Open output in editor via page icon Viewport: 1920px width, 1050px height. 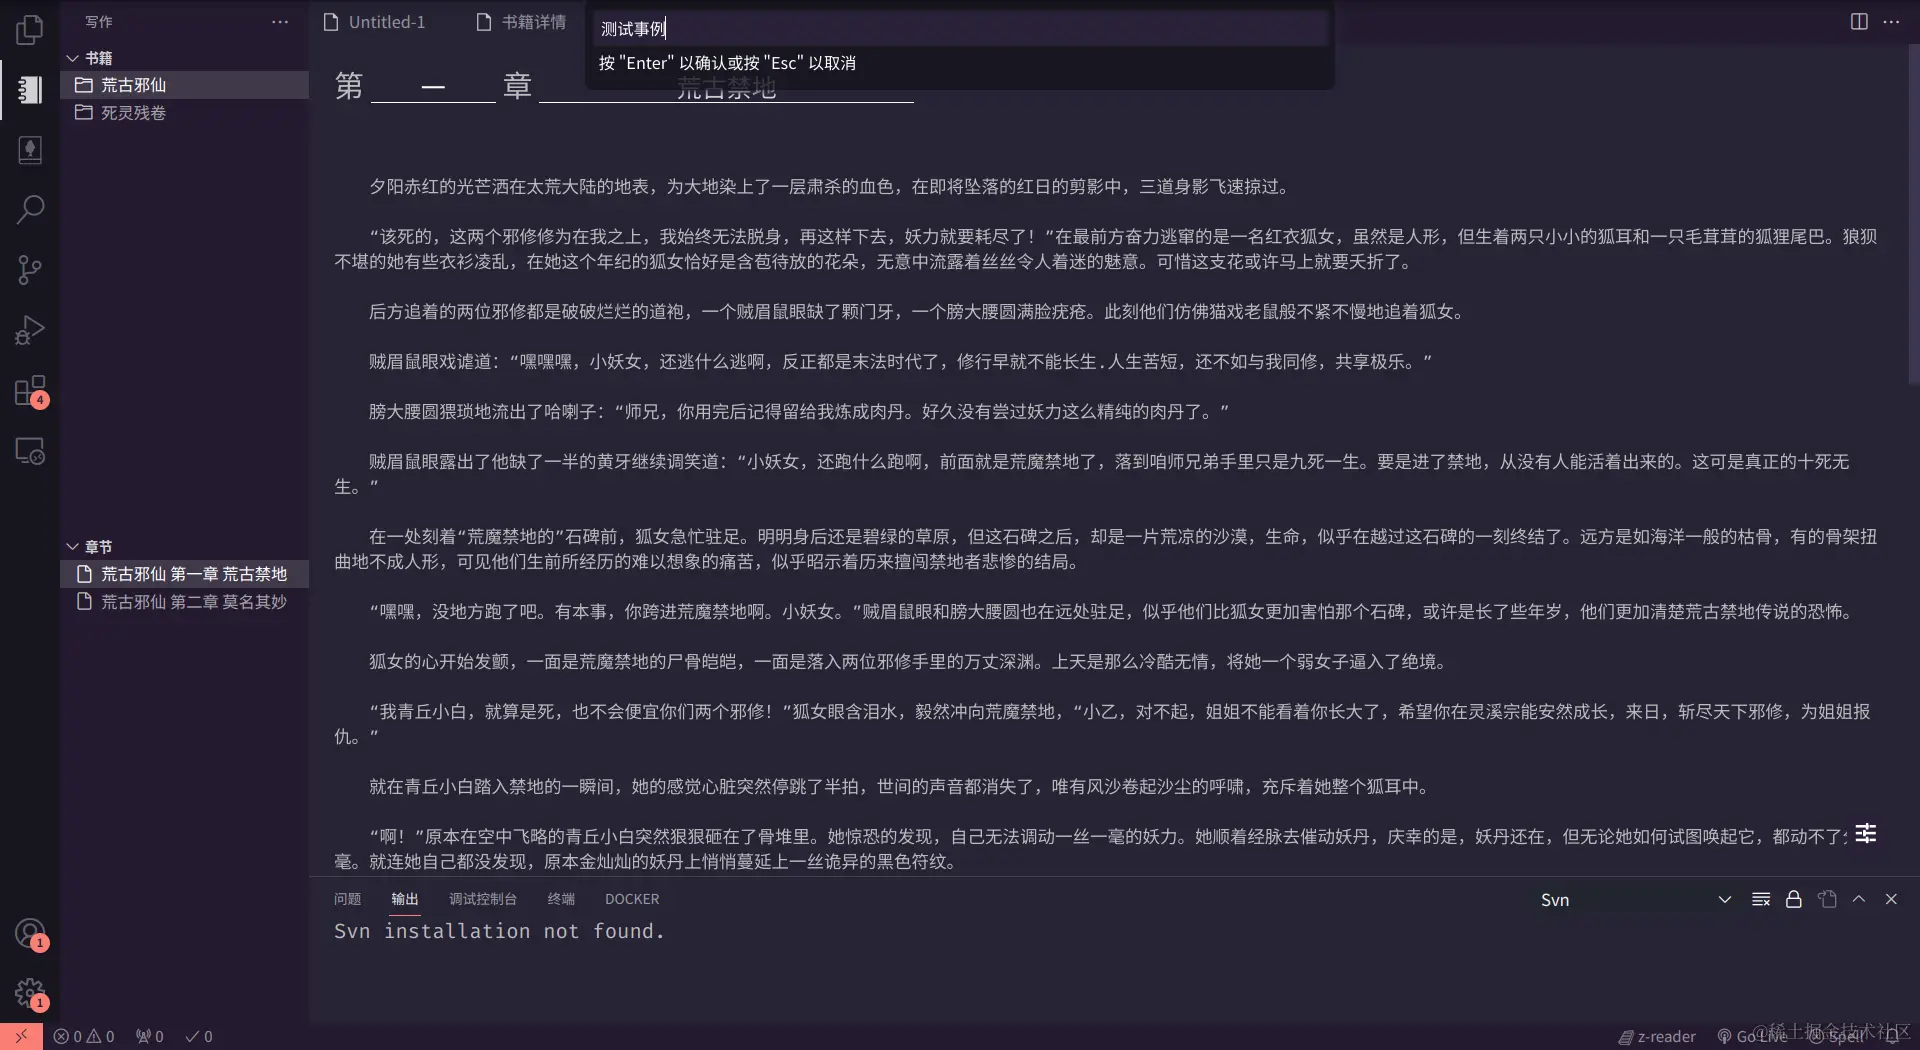[x=1827, y=899]
